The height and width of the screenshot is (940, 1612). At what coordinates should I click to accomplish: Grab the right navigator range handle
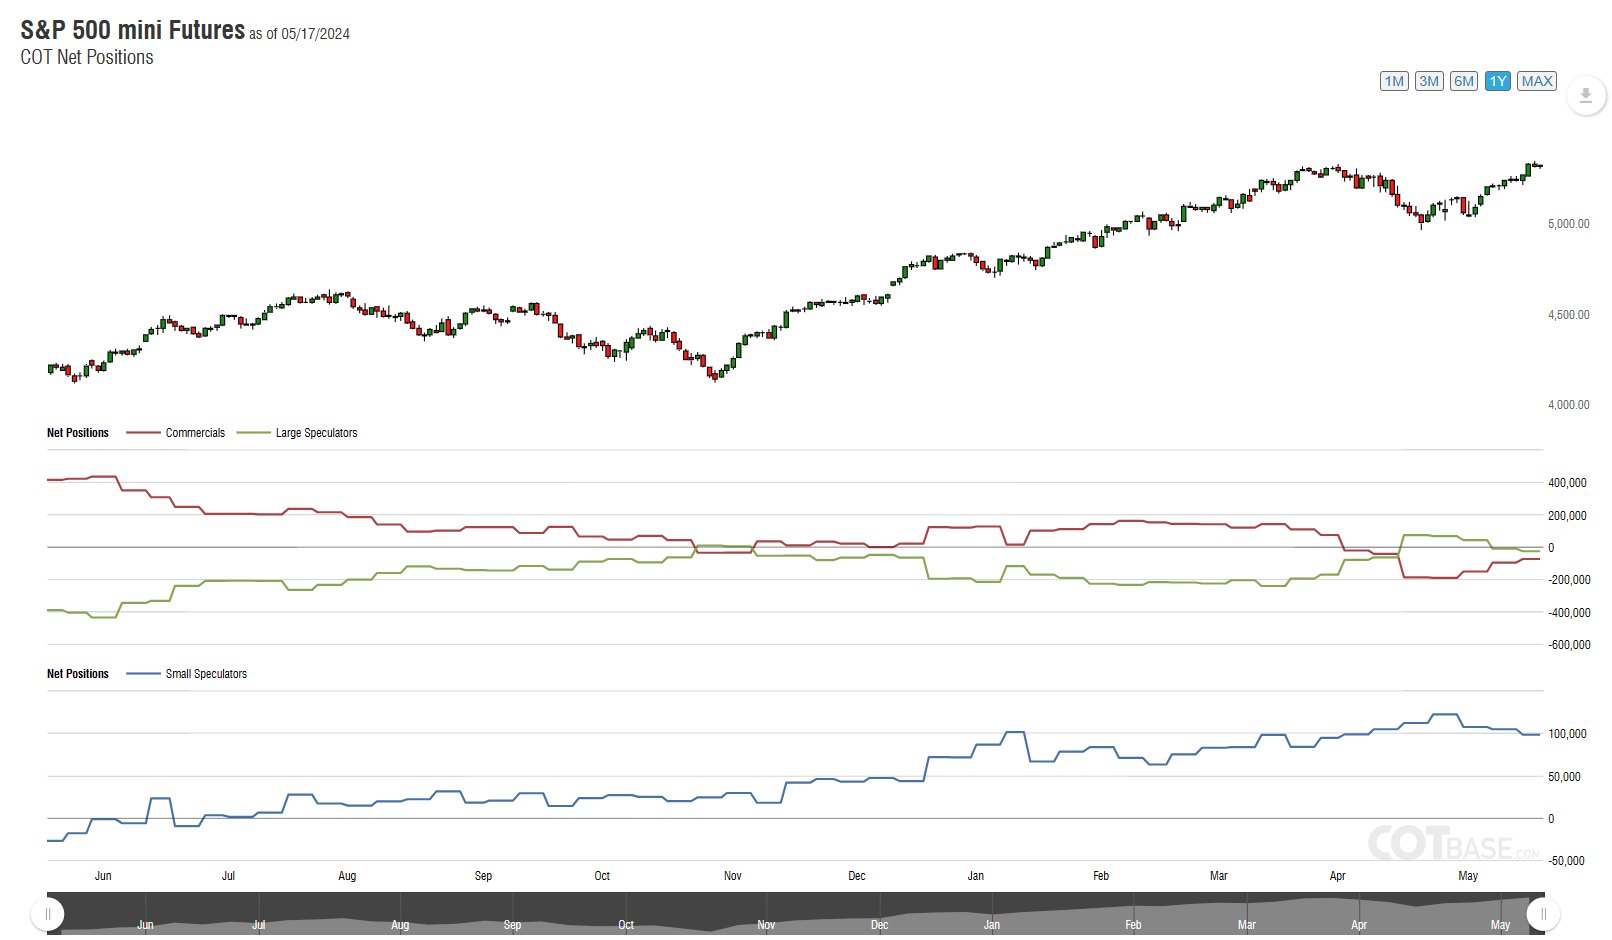coord(1544,914)
